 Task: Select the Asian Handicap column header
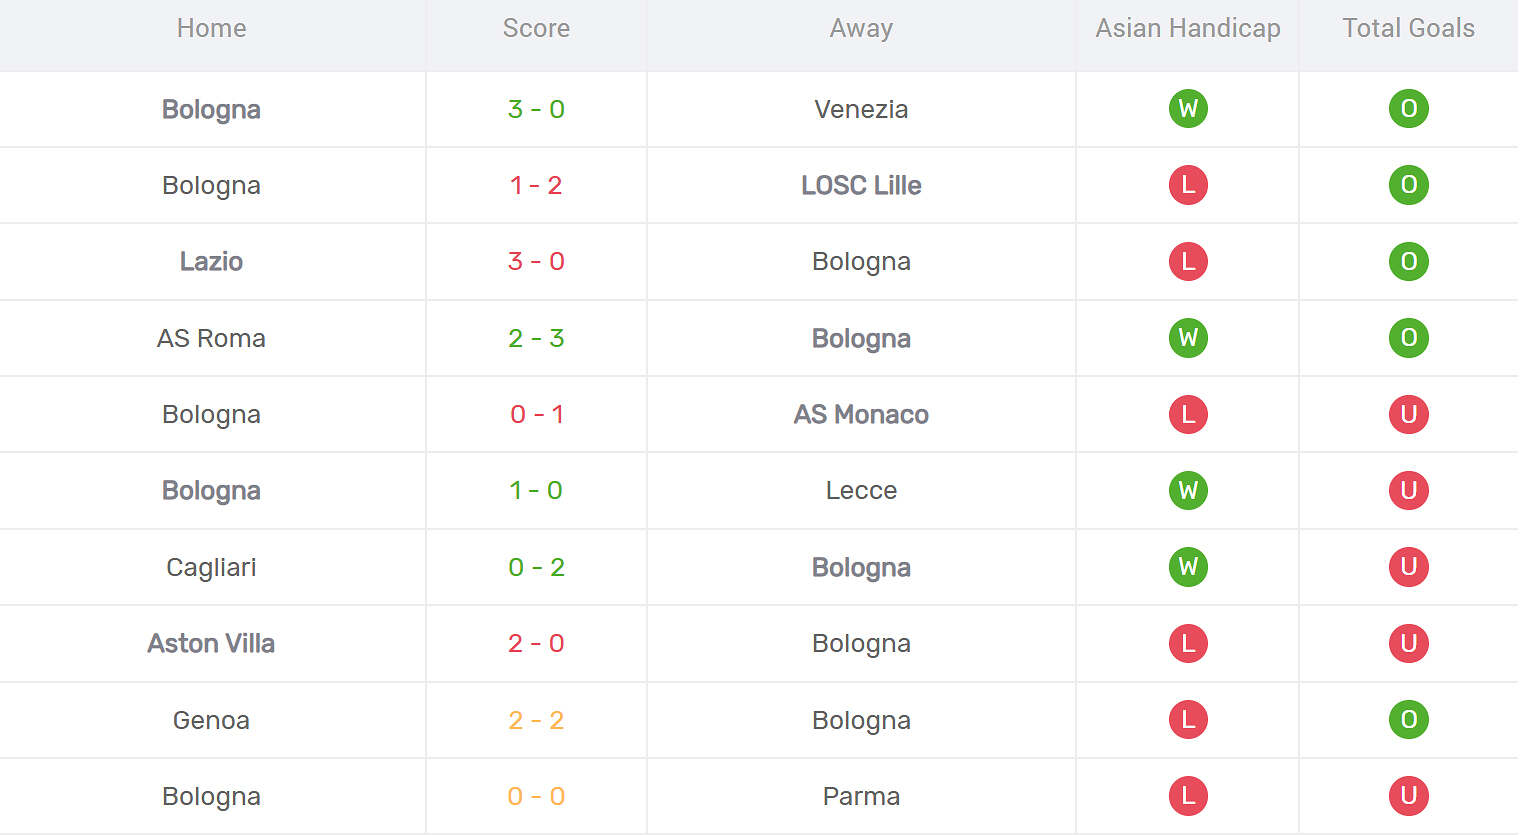tap(1188, 28)
